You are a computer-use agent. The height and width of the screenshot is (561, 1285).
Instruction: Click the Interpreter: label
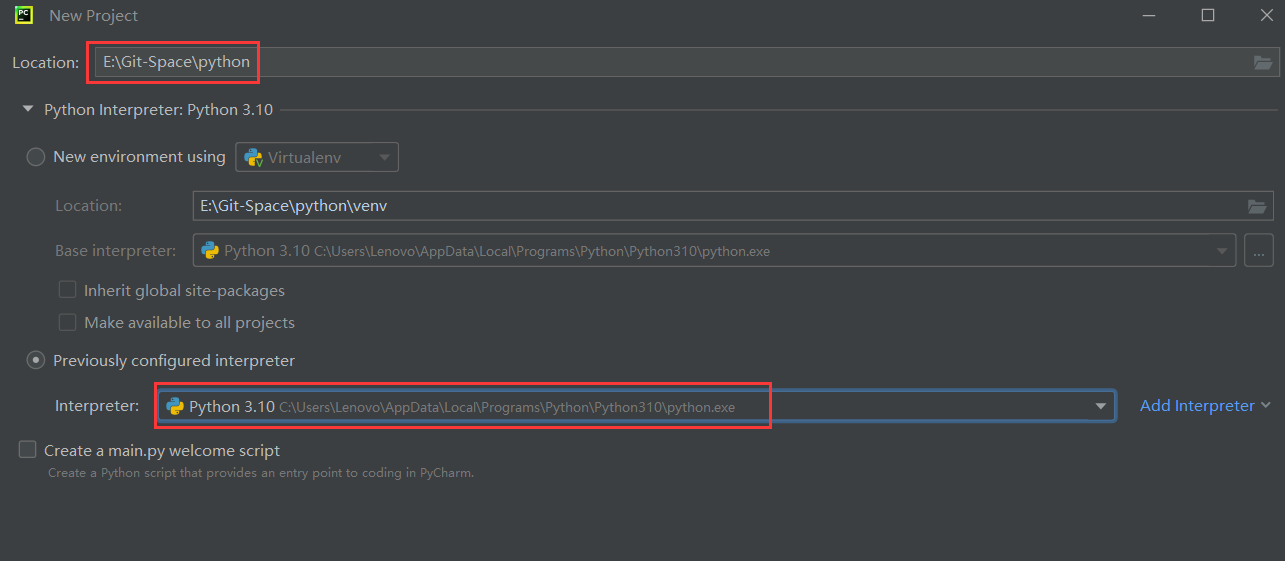(x=97, y=405)
